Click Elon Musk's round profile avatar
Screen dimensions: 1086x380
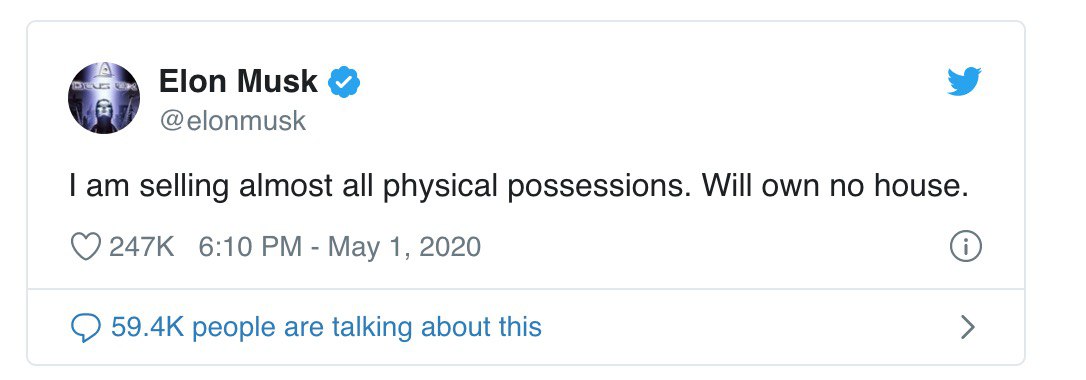104,98
